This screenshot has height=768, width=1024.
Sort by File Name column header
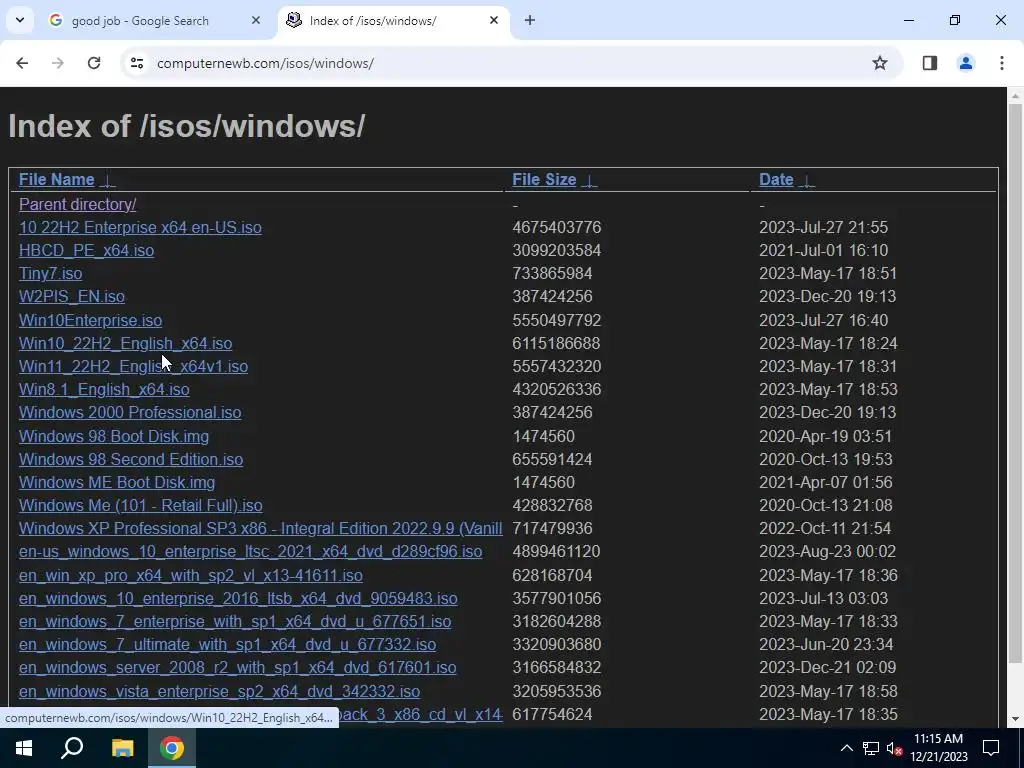(x=57, y=180)
